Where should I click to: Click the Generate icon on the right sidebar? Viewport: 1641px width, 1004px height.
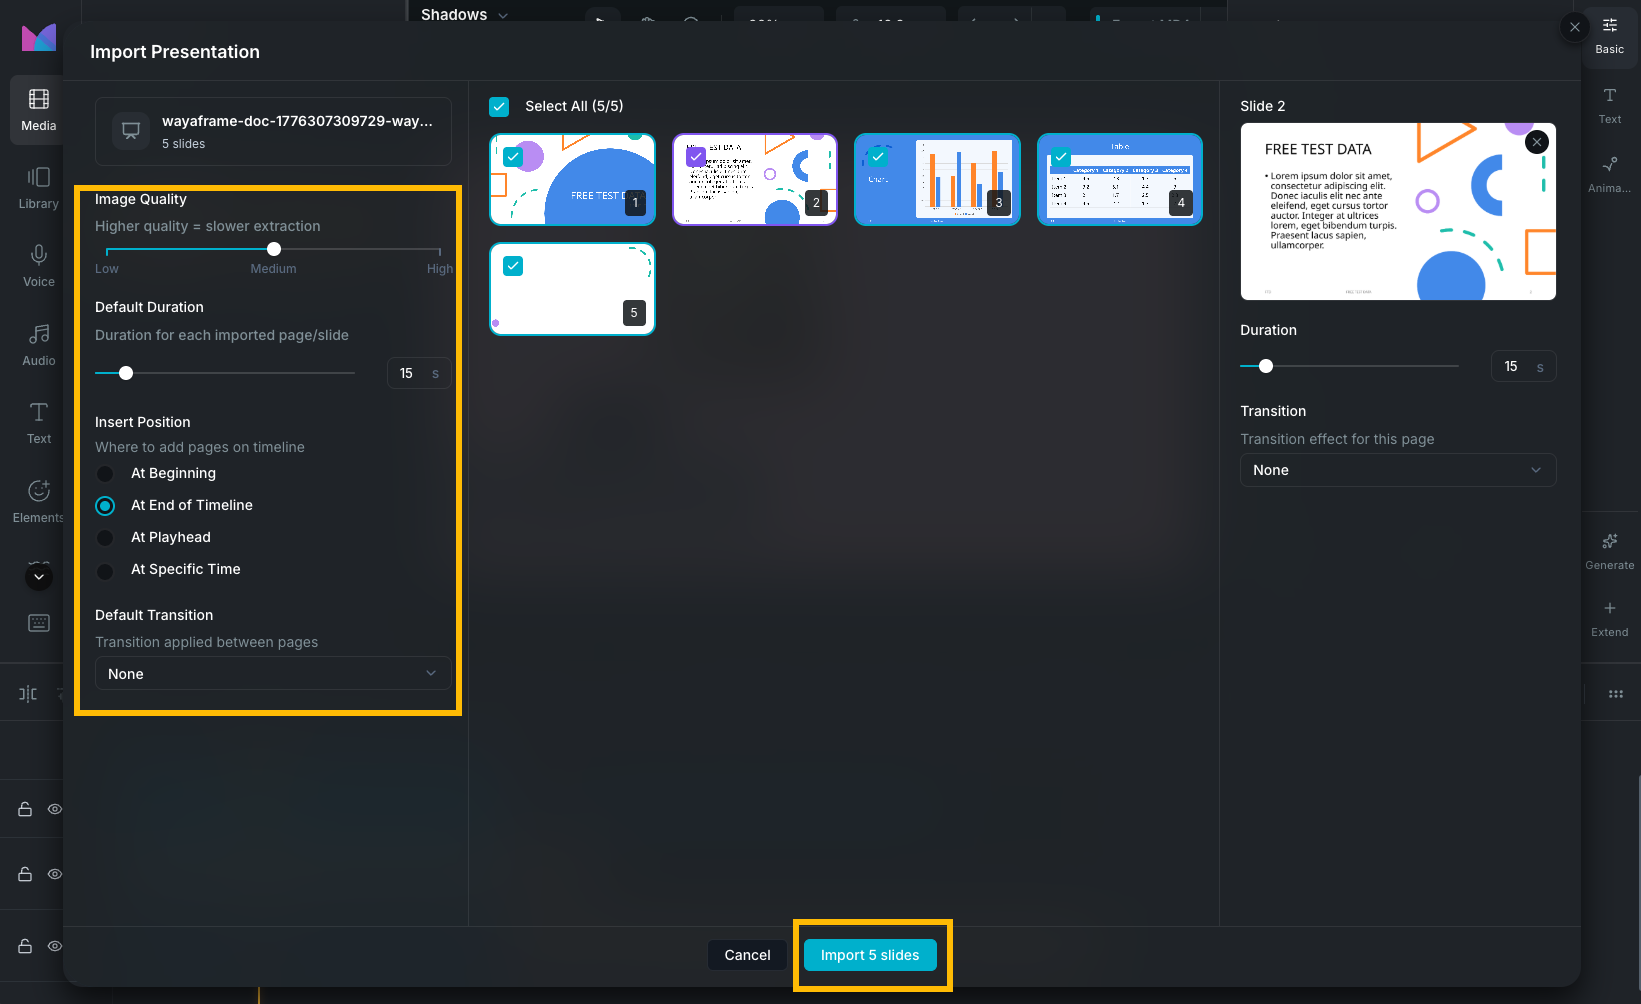click(1609, 550)
